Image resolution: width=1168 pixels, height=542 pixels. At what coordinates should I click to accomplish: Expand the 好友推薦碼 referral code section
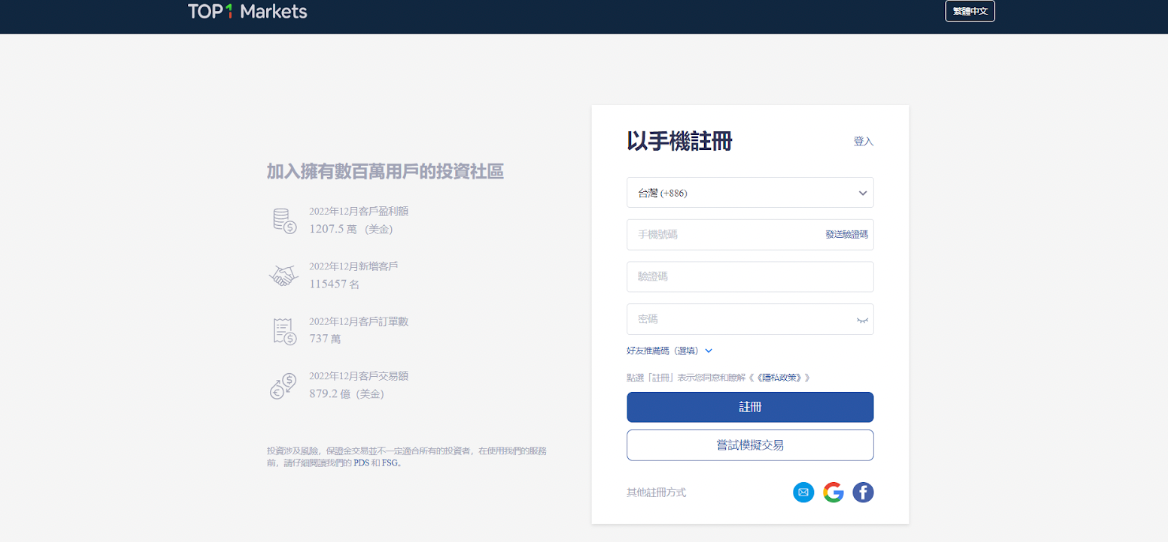pyautogui.click(x=669, y=351)
